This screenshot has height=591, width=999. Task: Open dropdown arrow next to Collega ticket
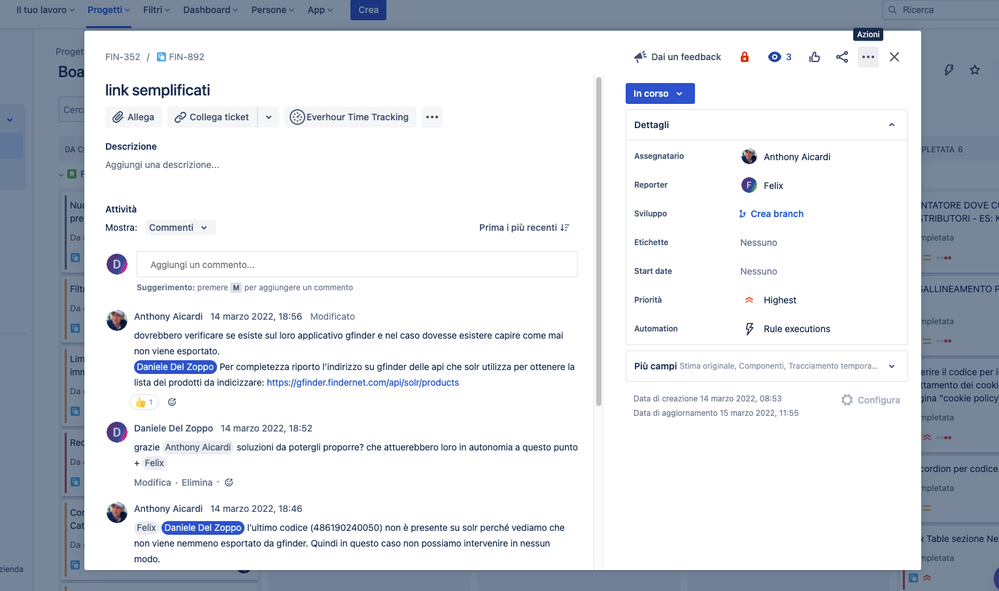pos(269,117)
